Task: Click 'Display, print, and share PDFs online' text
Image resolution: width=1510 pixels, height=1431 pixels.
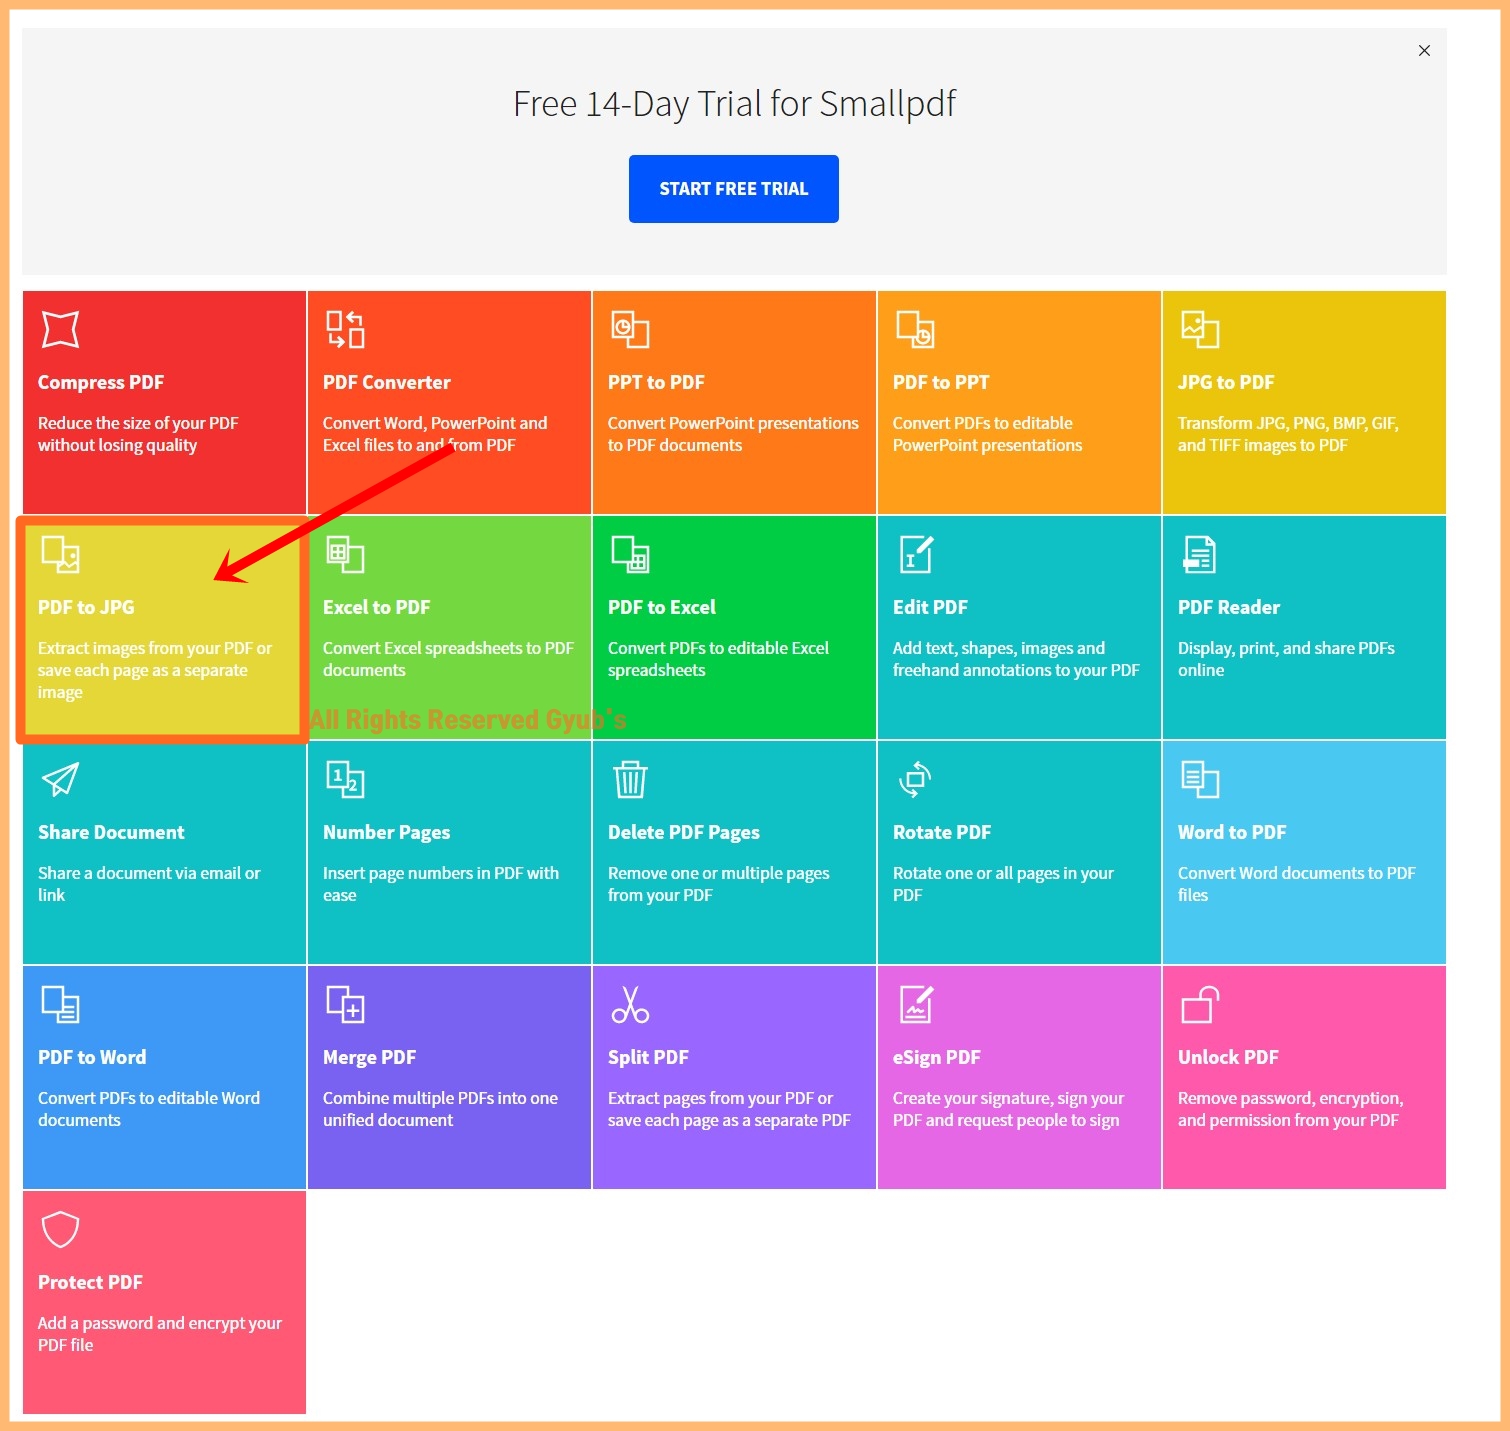Action: pyautogui.click(x=1286, y=659)
